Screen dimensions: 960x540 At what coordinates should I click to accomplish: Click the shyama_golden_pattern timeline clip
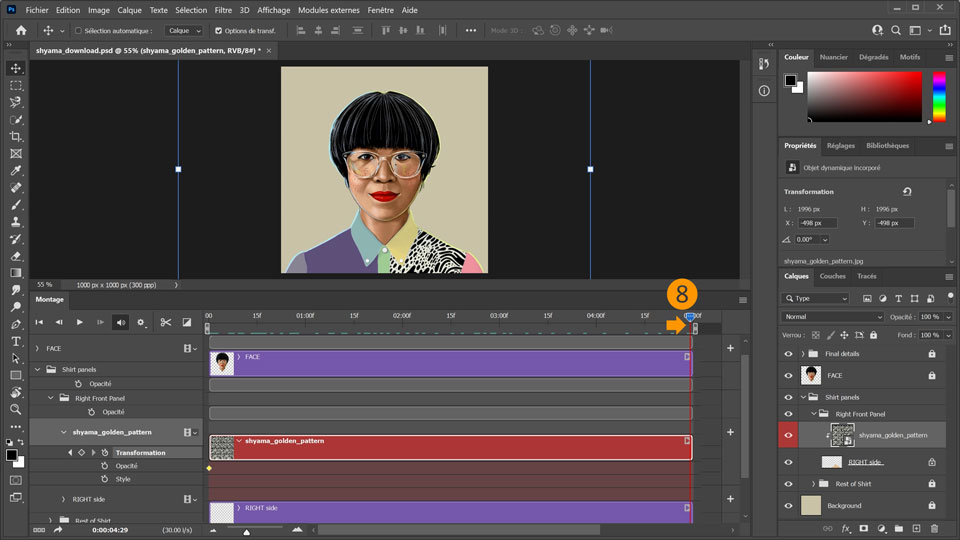[x=450, y=447]
